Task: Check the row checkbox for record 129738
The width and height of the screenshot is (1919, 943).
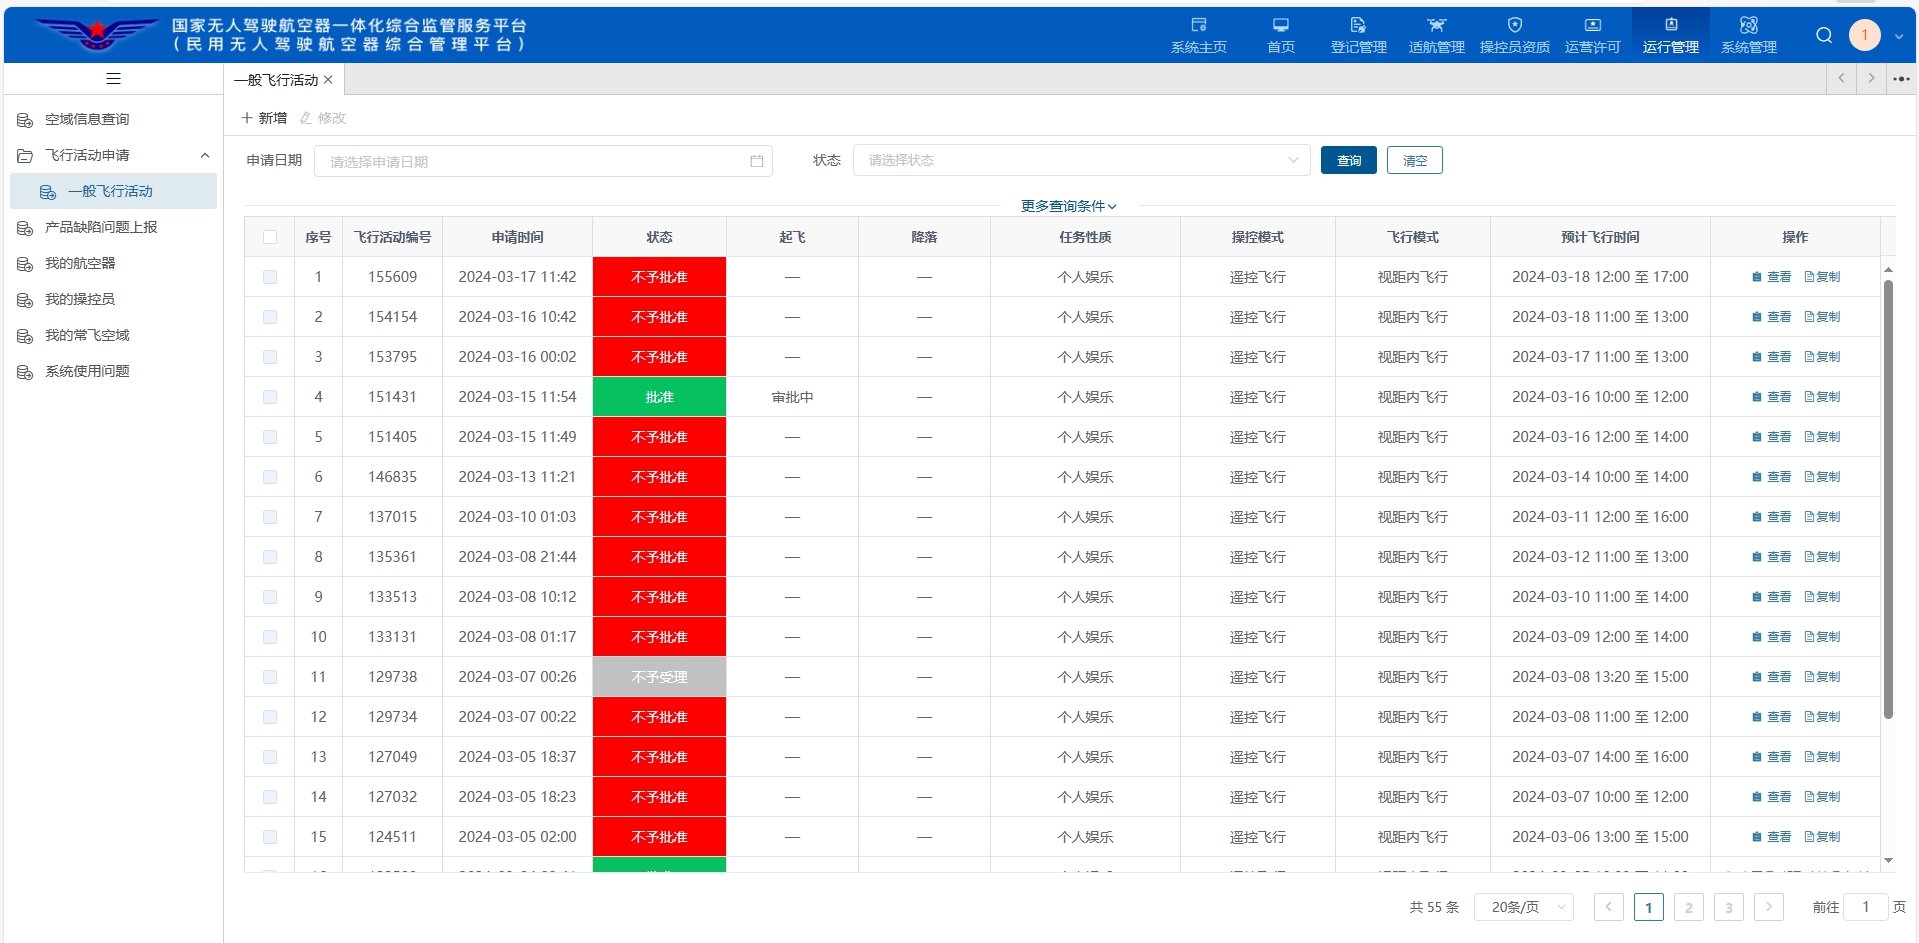Action: (x=270, y=677)
